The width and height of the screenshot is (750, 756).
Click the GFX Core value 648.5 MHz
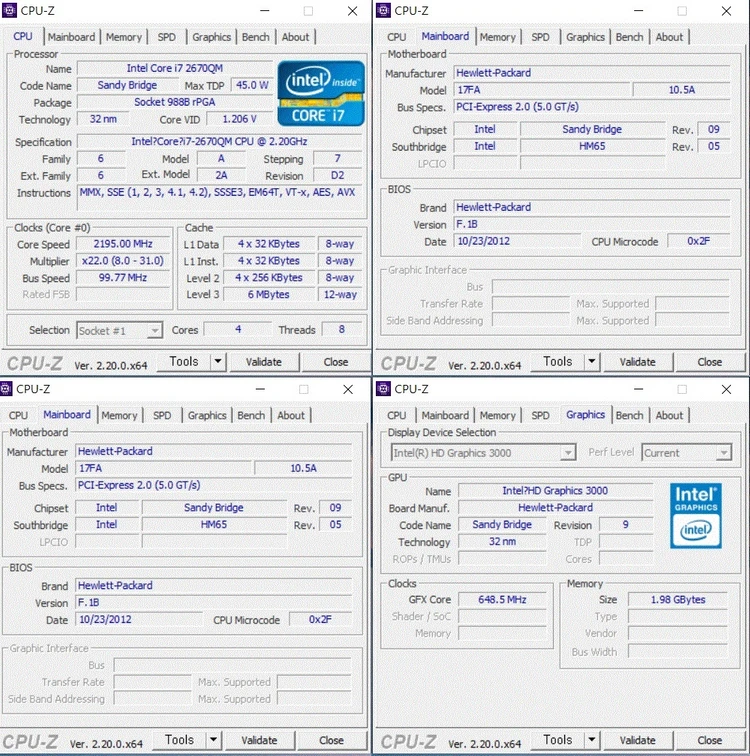[x=502, y=599]
